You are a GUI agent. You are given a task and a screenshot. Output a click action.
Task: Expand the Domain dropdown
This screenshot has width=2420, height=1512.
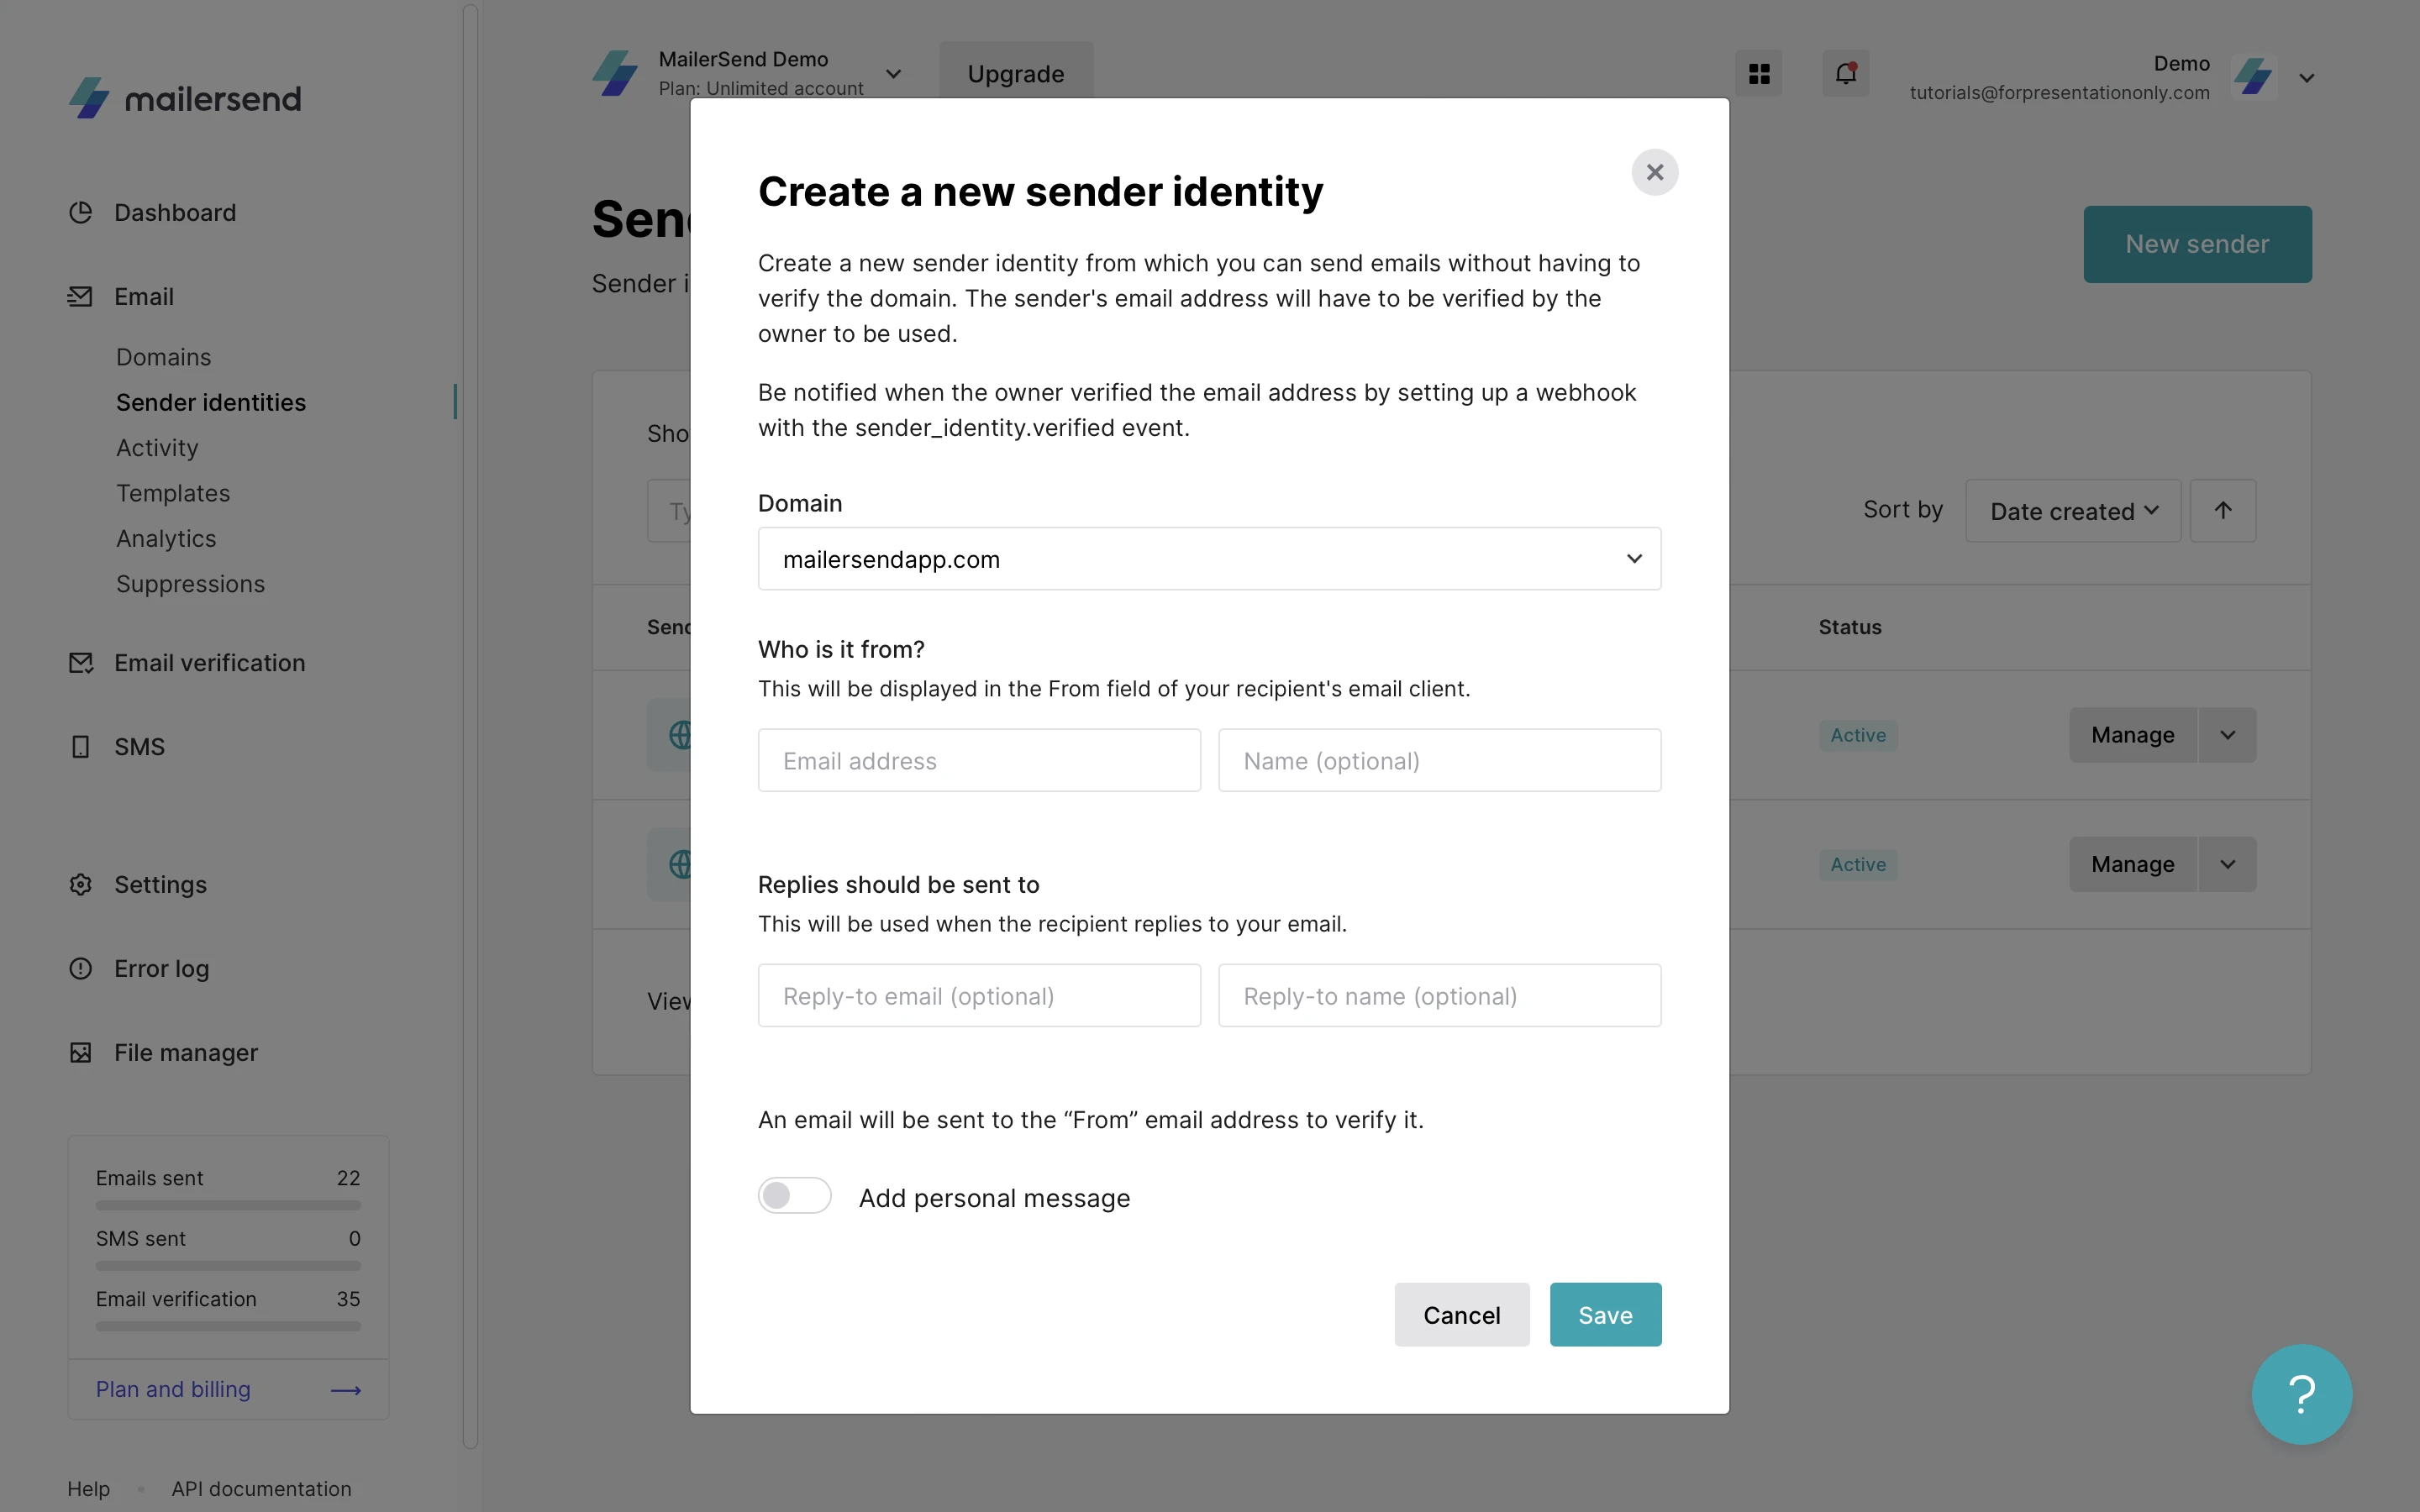tap(1209, 559)
